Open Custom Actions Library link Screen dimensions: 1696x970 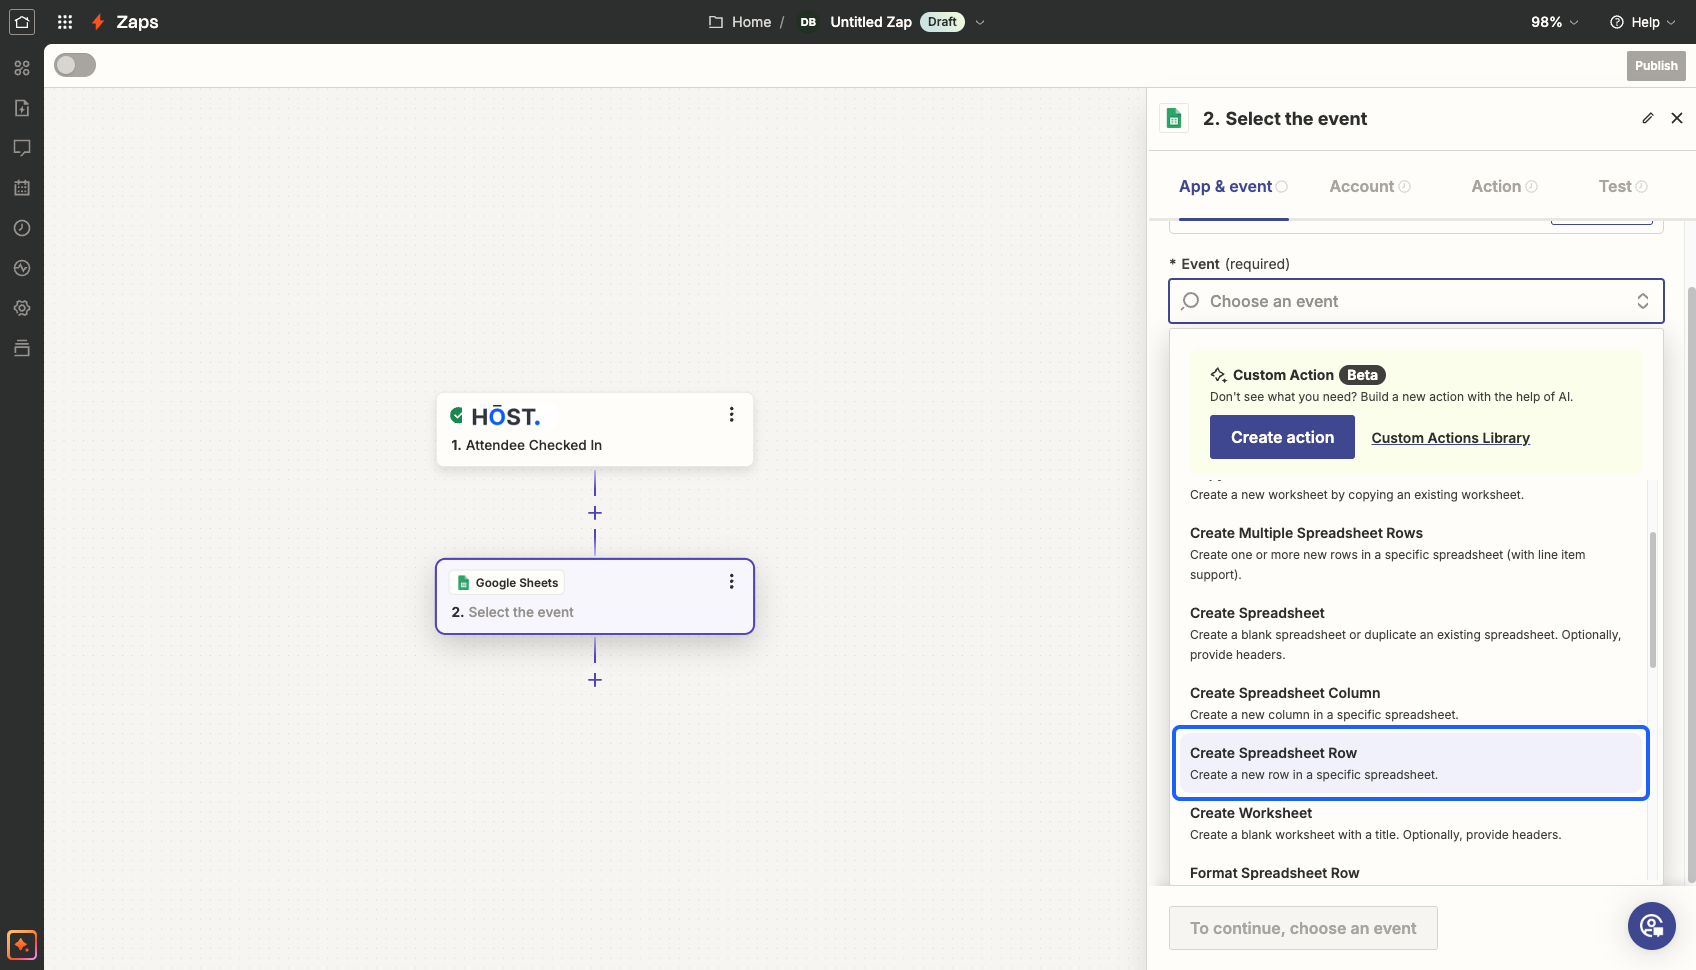coord(1450,438)
